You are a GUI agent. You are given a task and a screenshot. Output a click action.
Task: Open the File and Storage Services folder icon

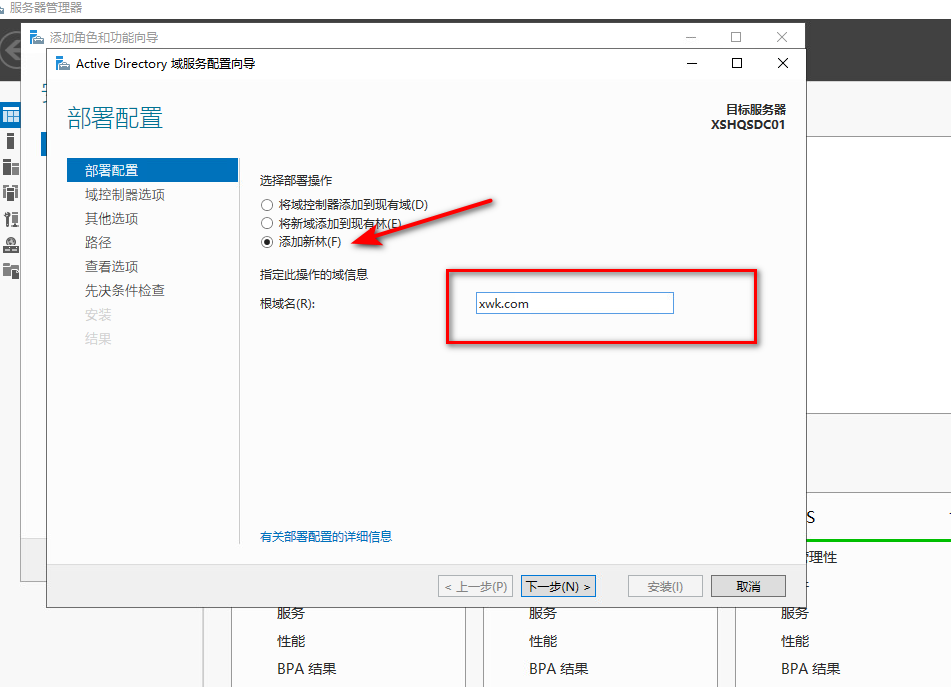click(11, 270)
